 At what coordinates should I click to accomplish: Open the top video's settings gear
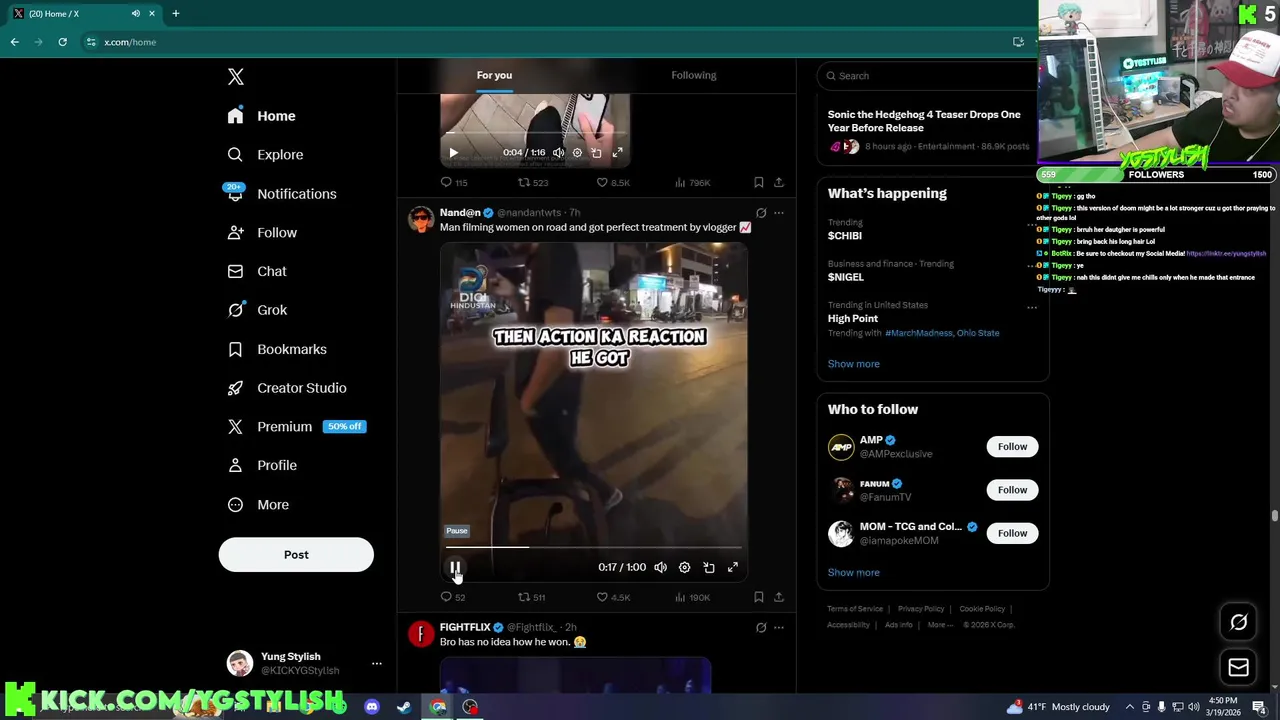(577, 153)
